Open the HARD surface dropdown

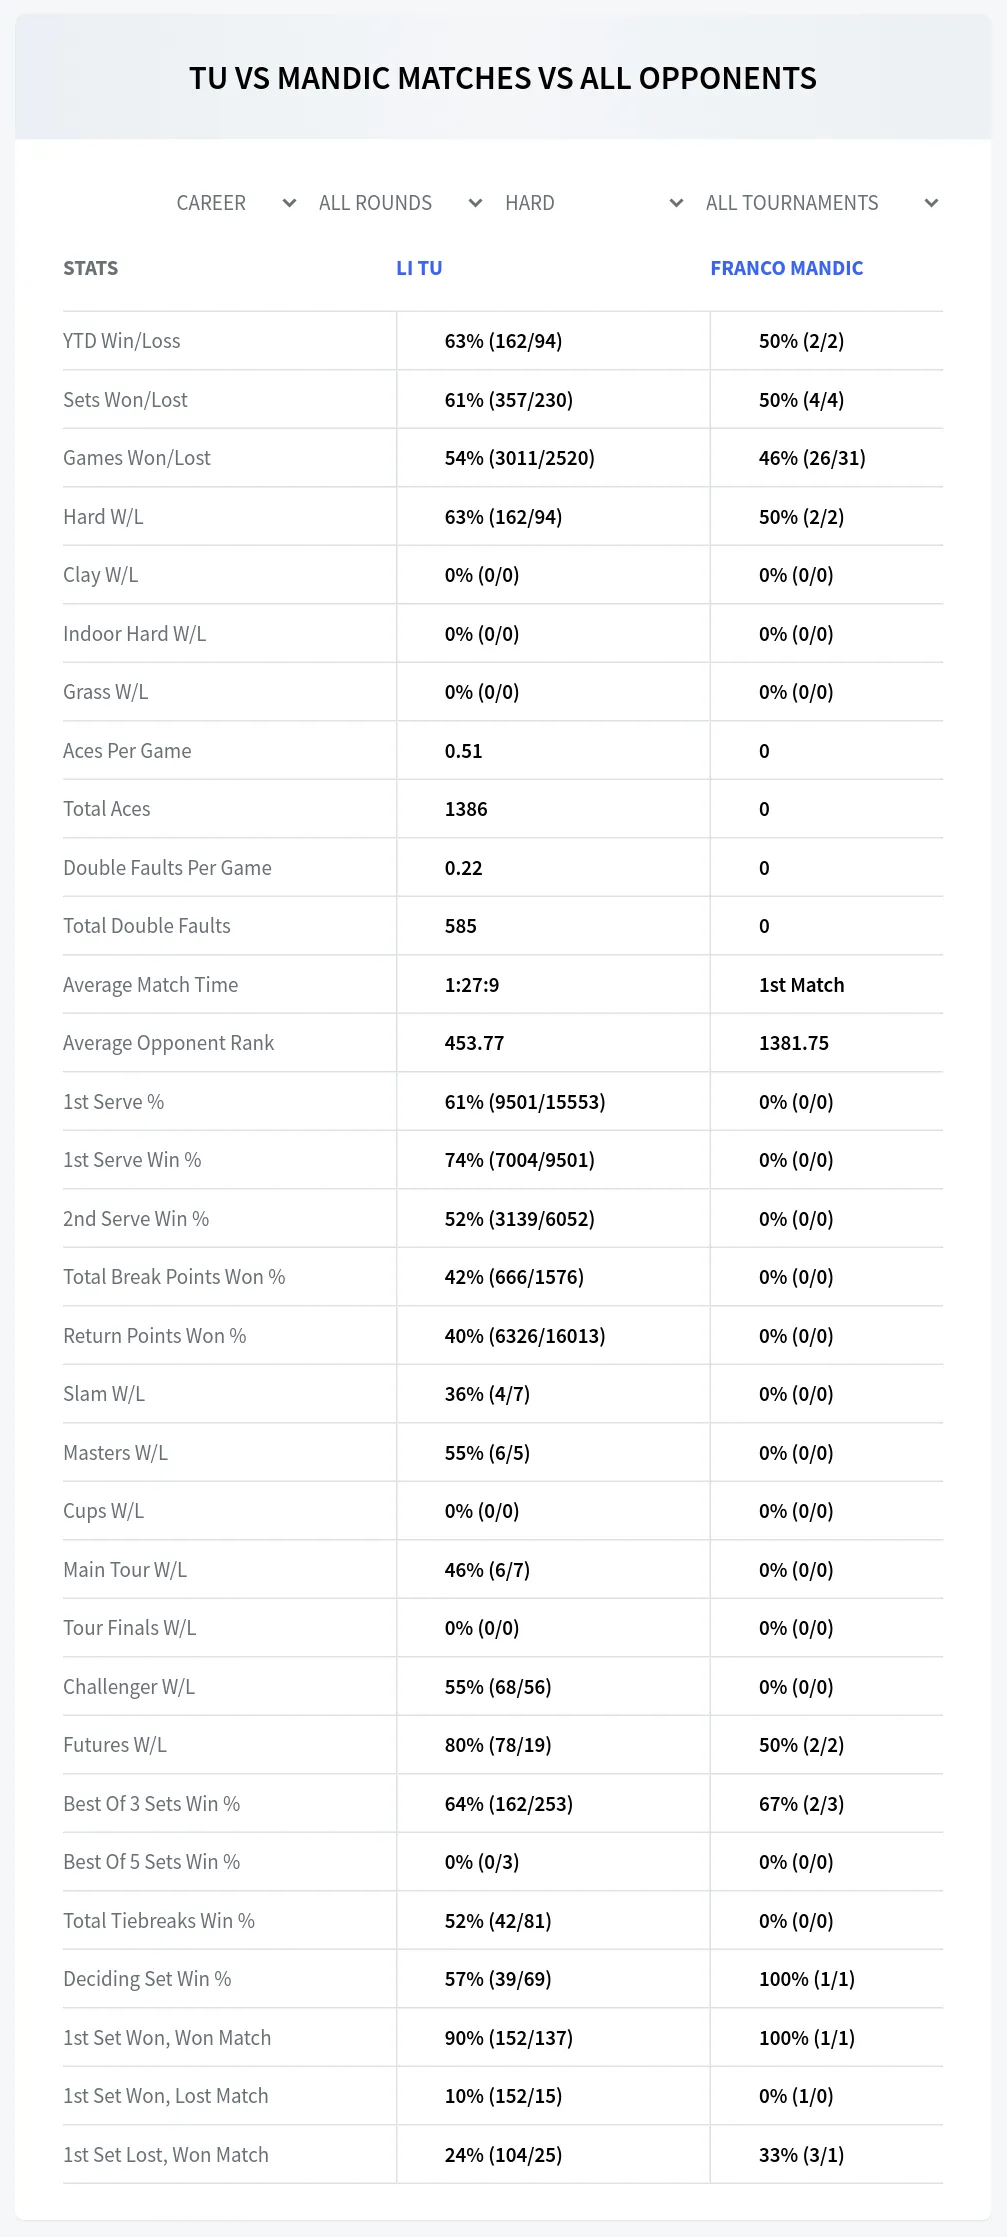[594, 203]
